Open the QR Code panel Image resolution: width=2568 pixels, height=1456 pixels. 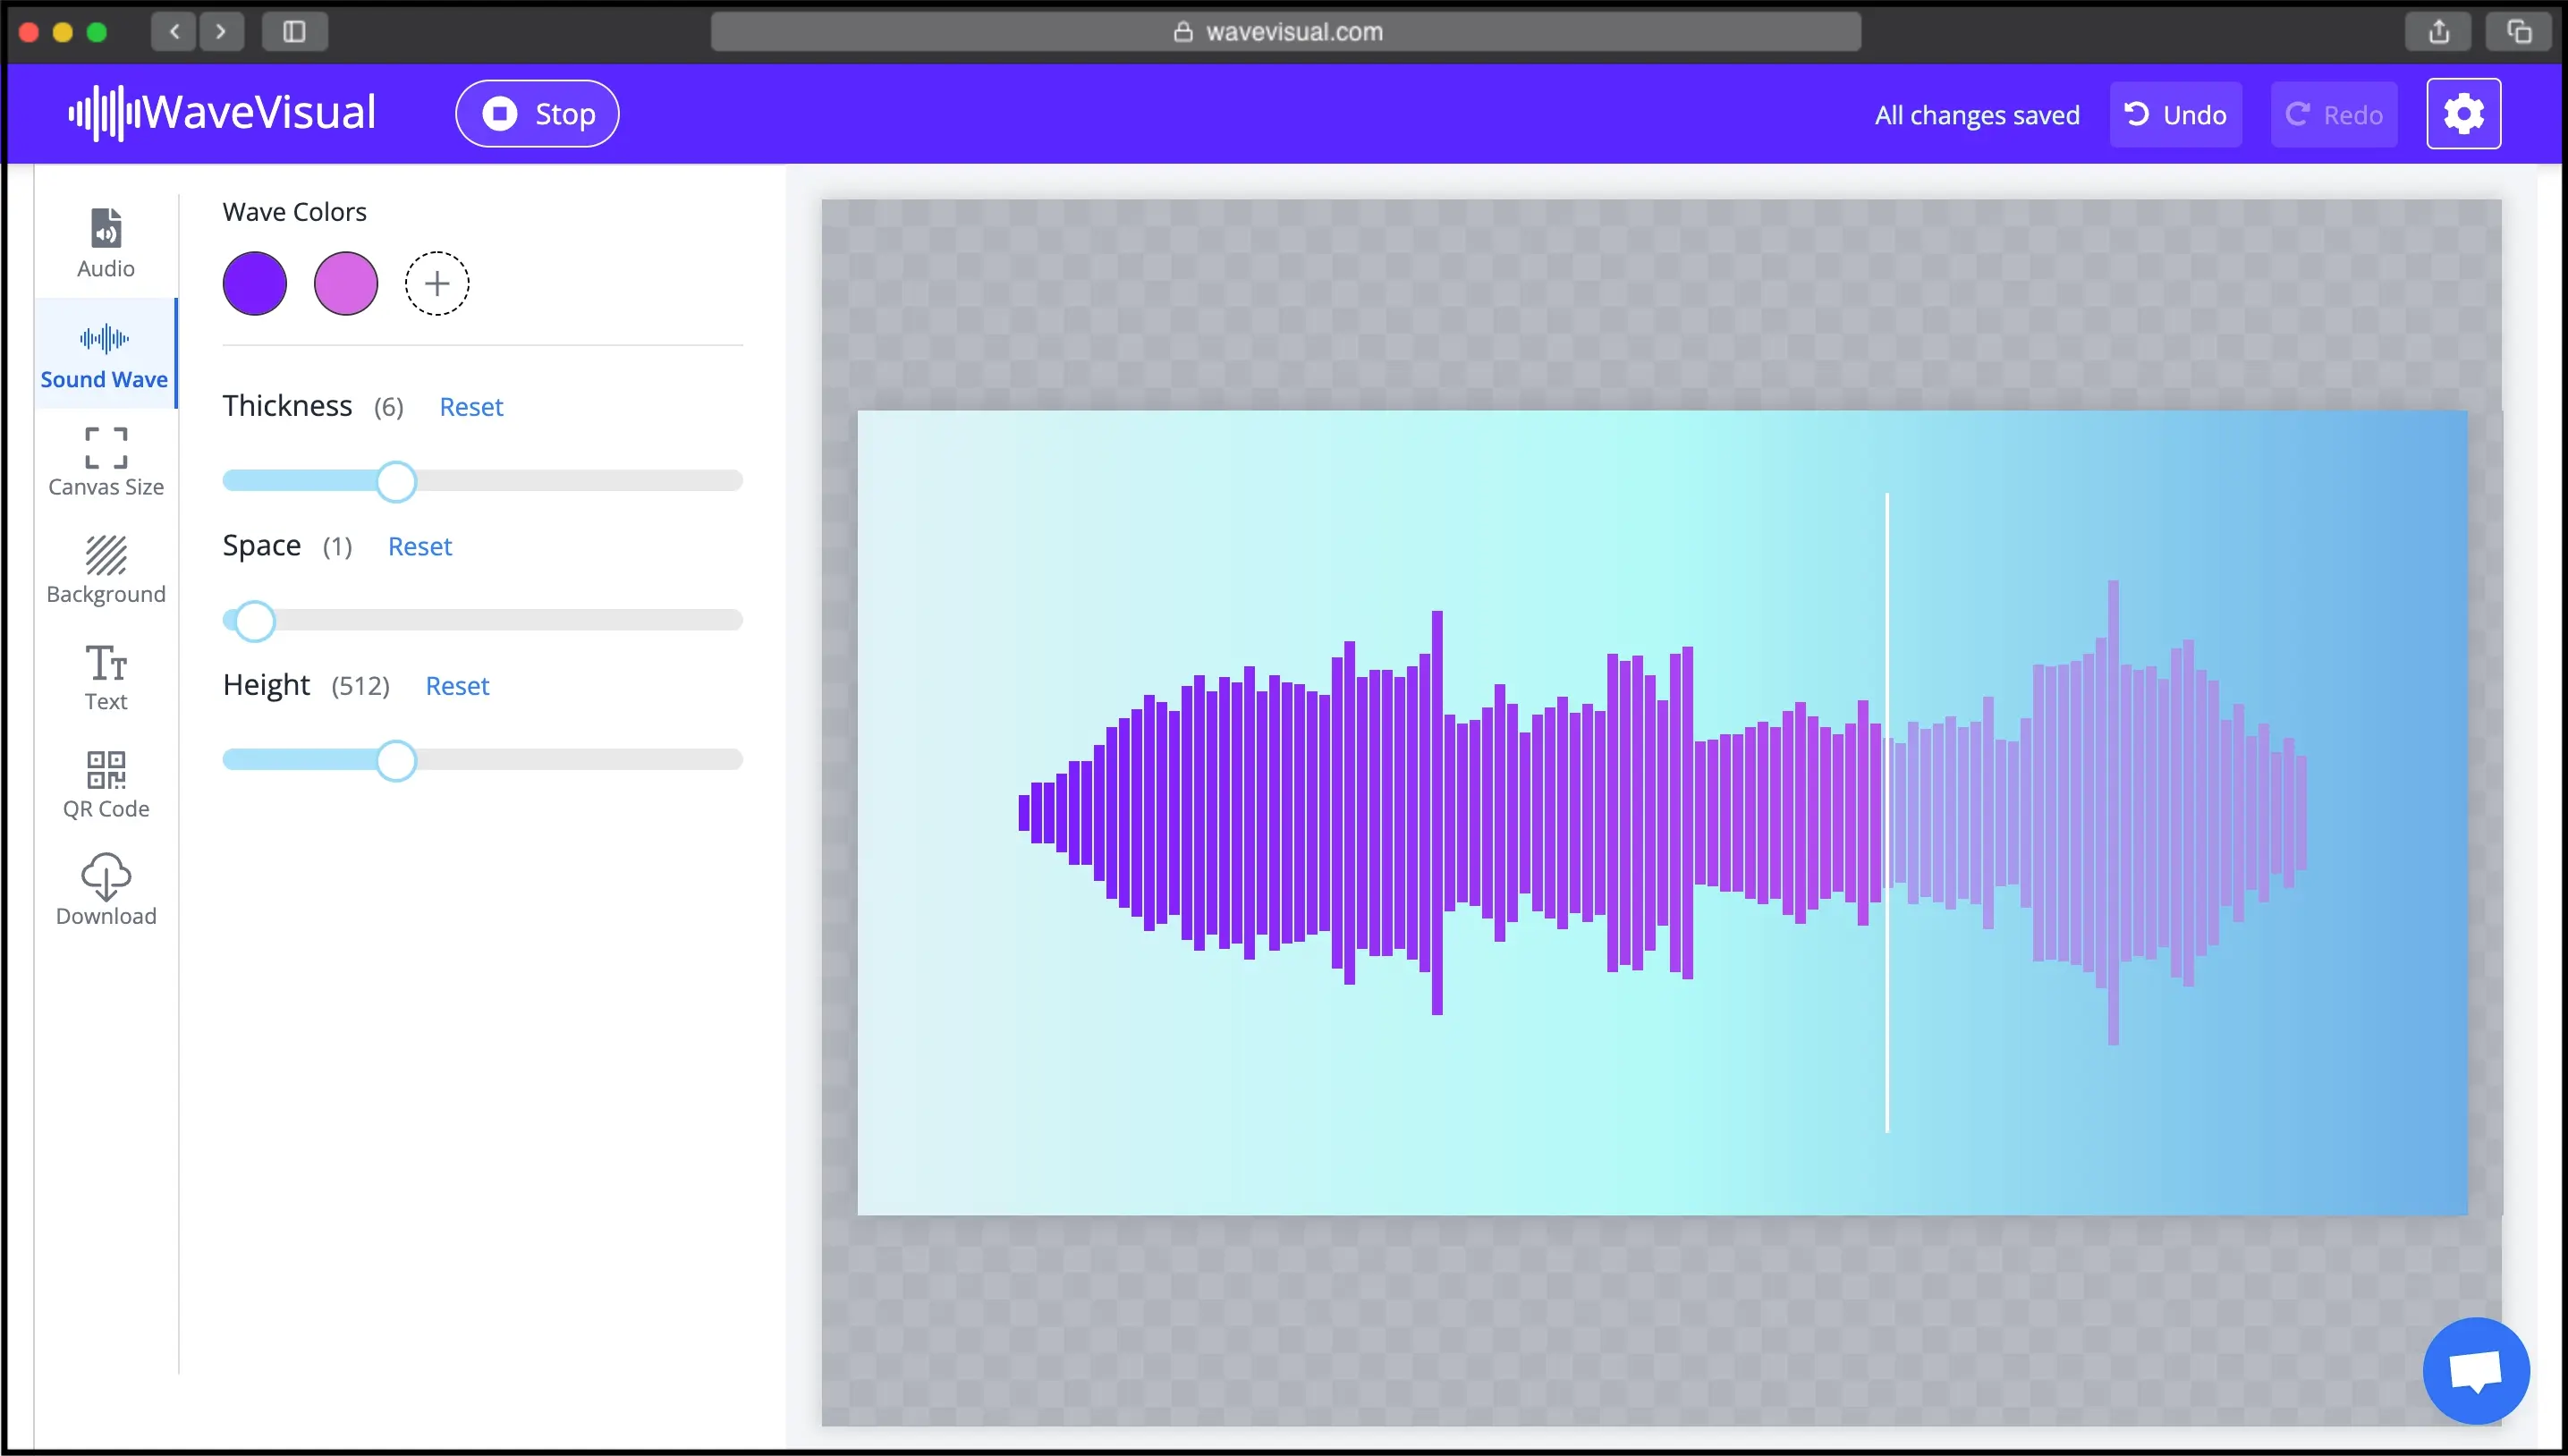coord(104,784)
